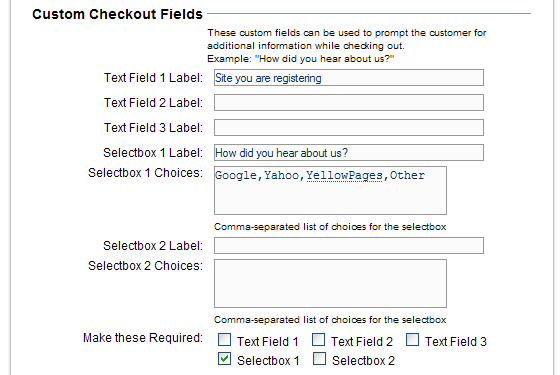This screenshot has width=560, height=375.
Task: Click the Selectbox 1 Choices textarea
Action: click(x=330, y=191)
